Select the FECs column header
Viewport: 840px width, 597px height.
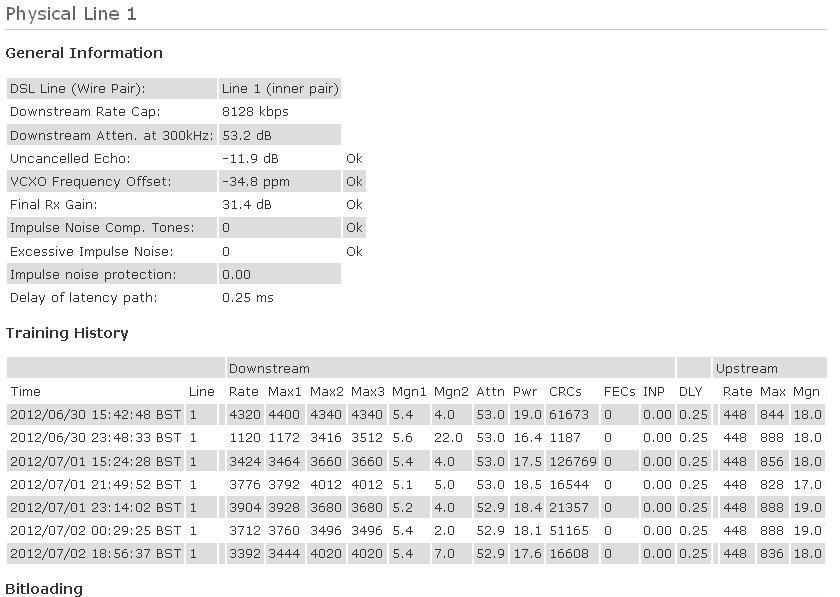(619, 391)
